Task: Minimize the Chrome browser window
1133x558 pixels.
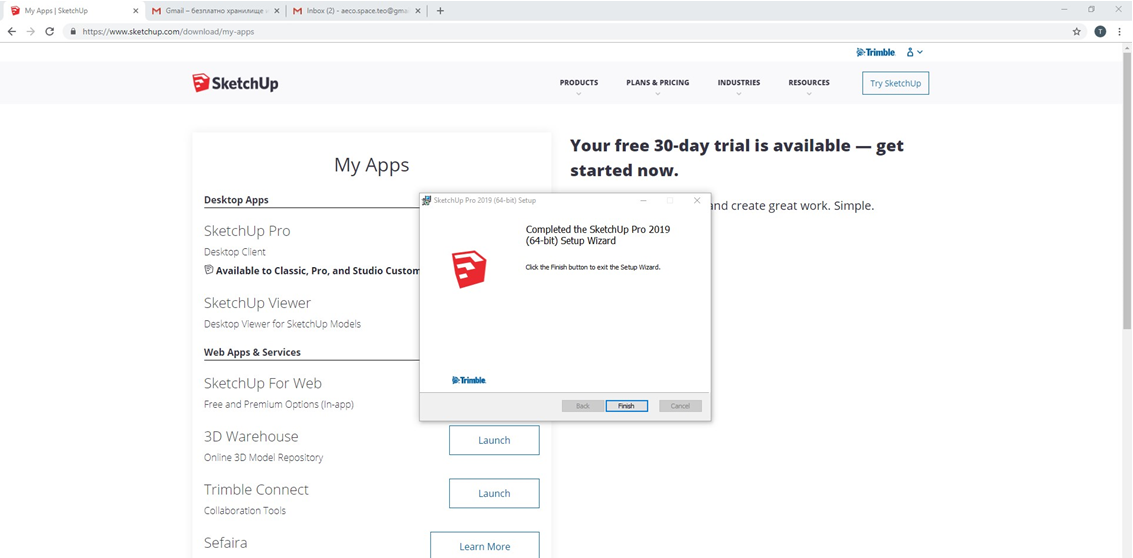Action: click(1064, 9)
